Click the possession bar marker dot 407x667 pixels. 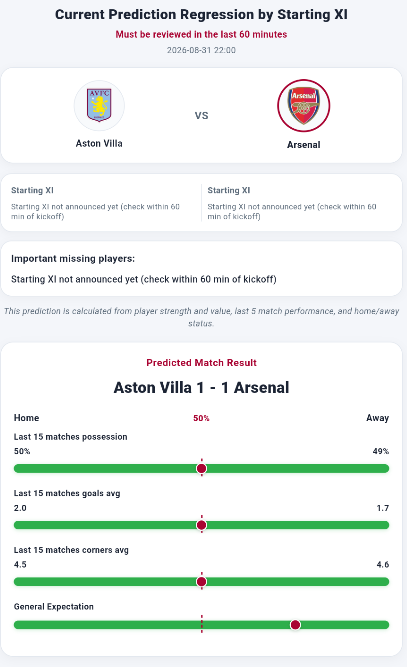[202, 468]
